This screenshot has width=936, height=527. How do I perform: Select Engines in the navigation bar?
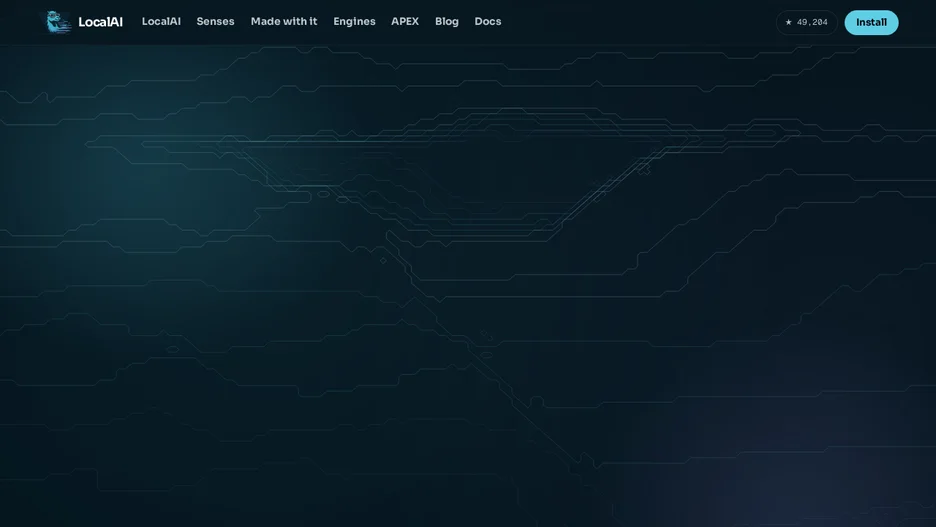[x=355, y=21]
